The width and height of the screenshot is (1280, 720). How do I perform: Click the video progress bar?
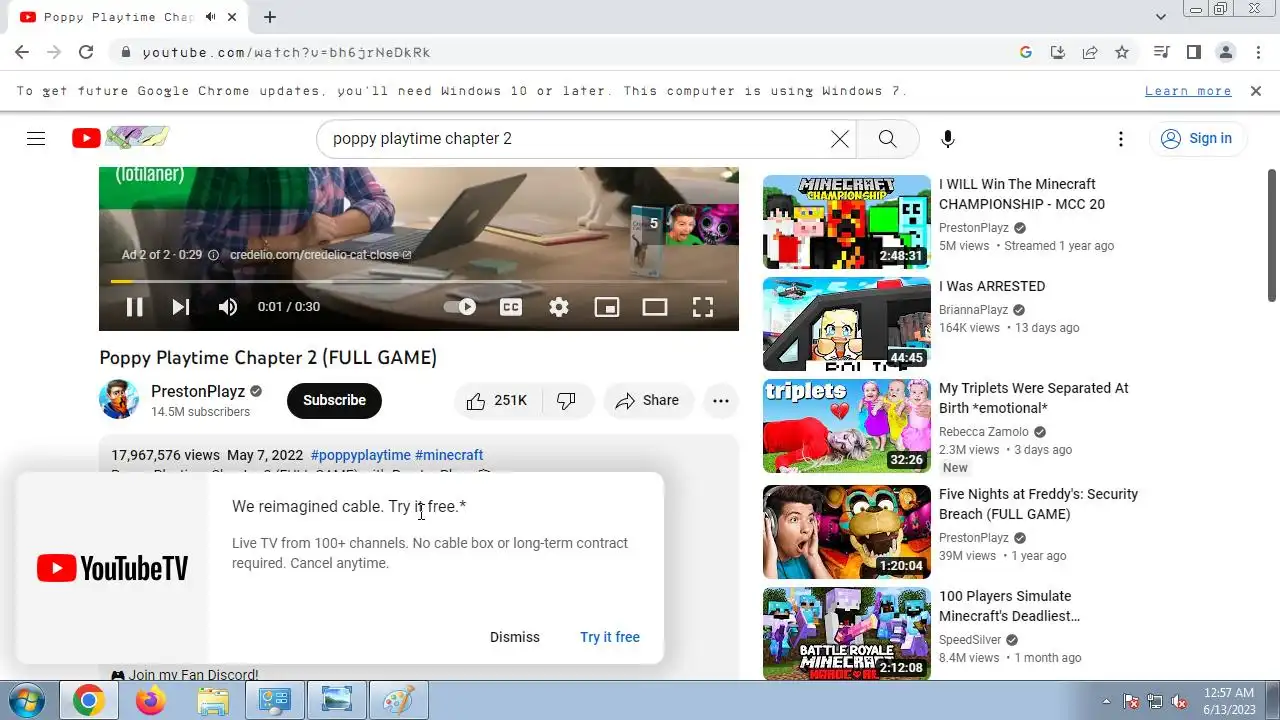coord(419,281)
